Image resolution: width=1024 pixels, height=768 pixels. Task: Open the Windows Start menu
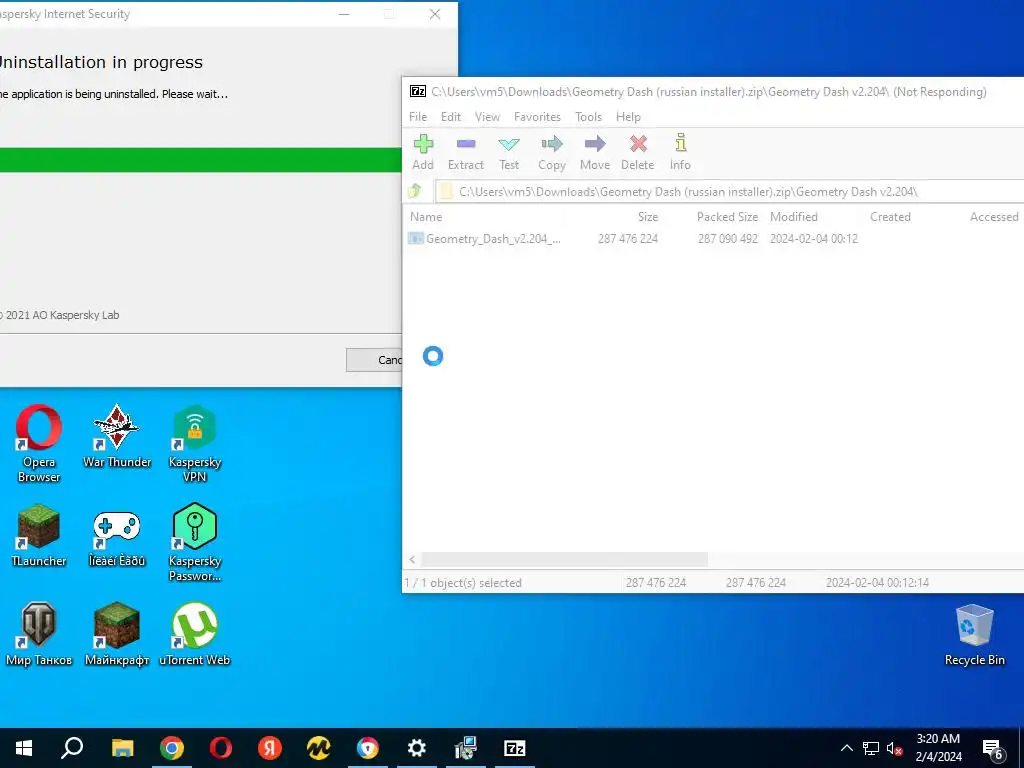click(x=24, y=748)
